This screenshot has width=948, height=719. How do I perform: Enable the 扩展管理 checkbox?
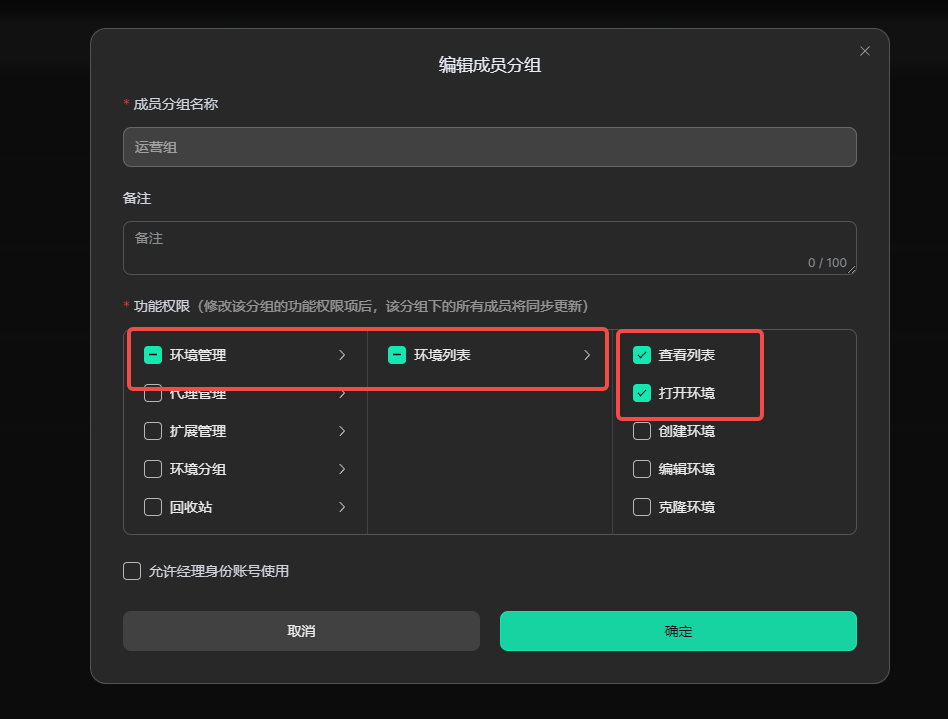click(x=153, y=431)
